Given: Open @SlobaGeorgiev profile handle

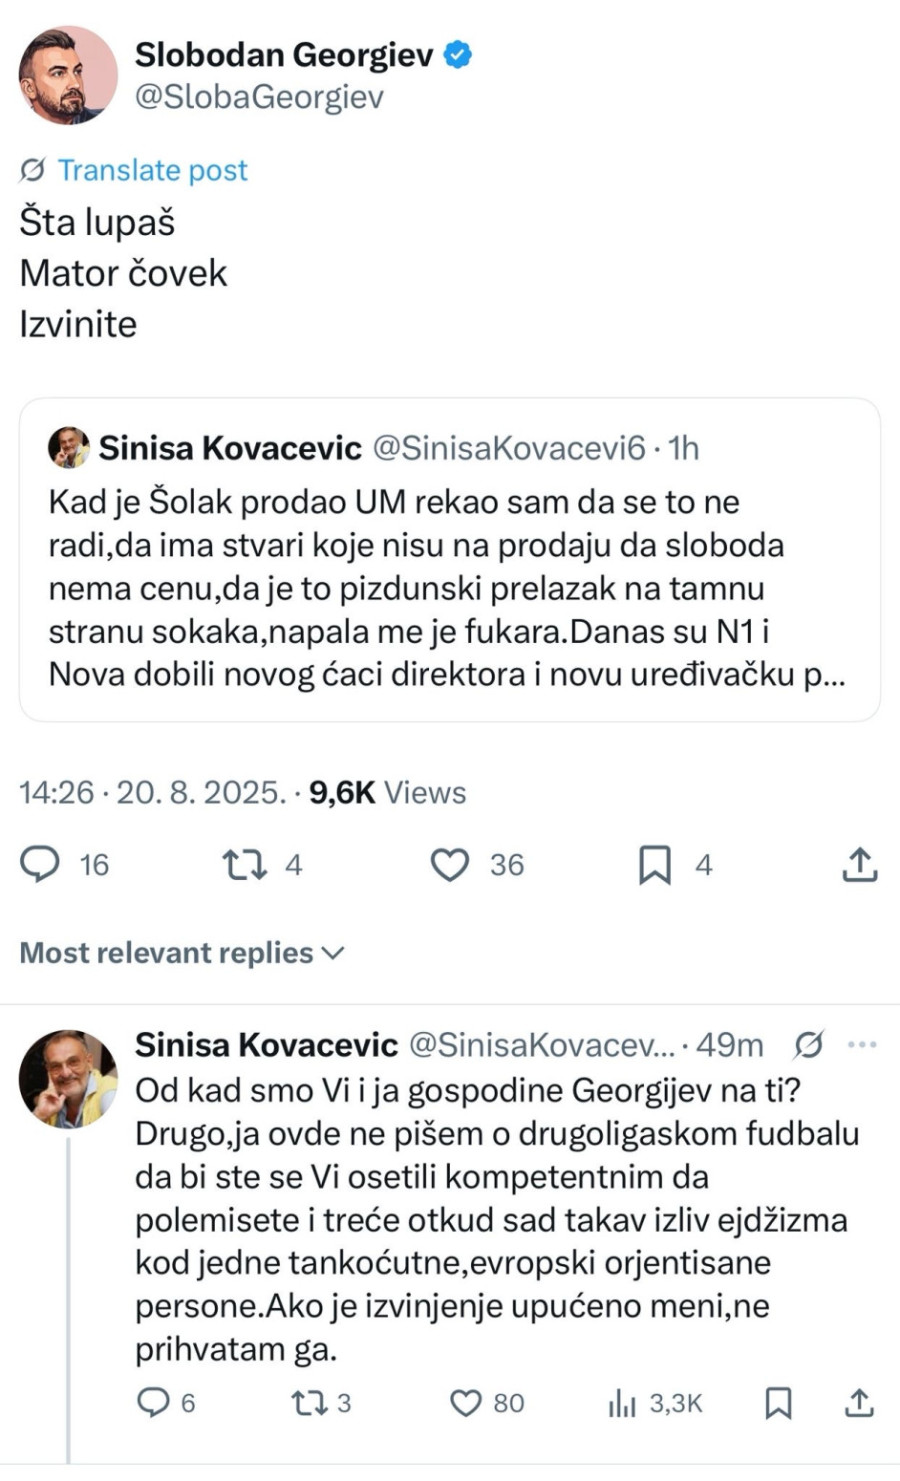Looking at the screenshot, I should (x=259, y=97).
